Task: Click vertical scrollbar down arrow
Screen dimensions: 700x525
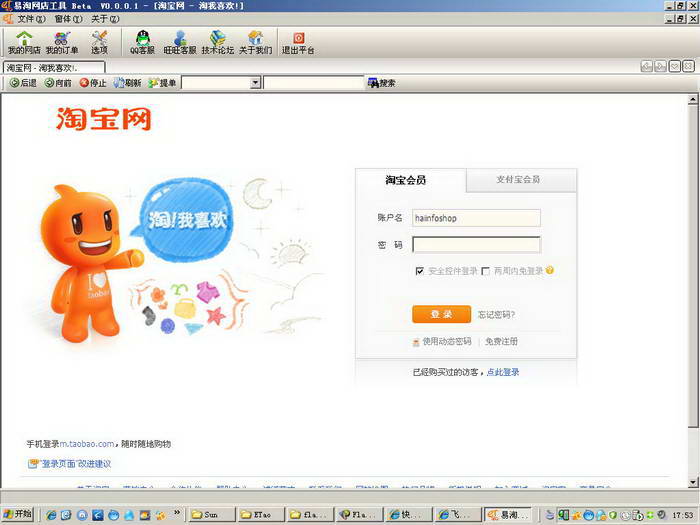Action: (x=693, y=482)
